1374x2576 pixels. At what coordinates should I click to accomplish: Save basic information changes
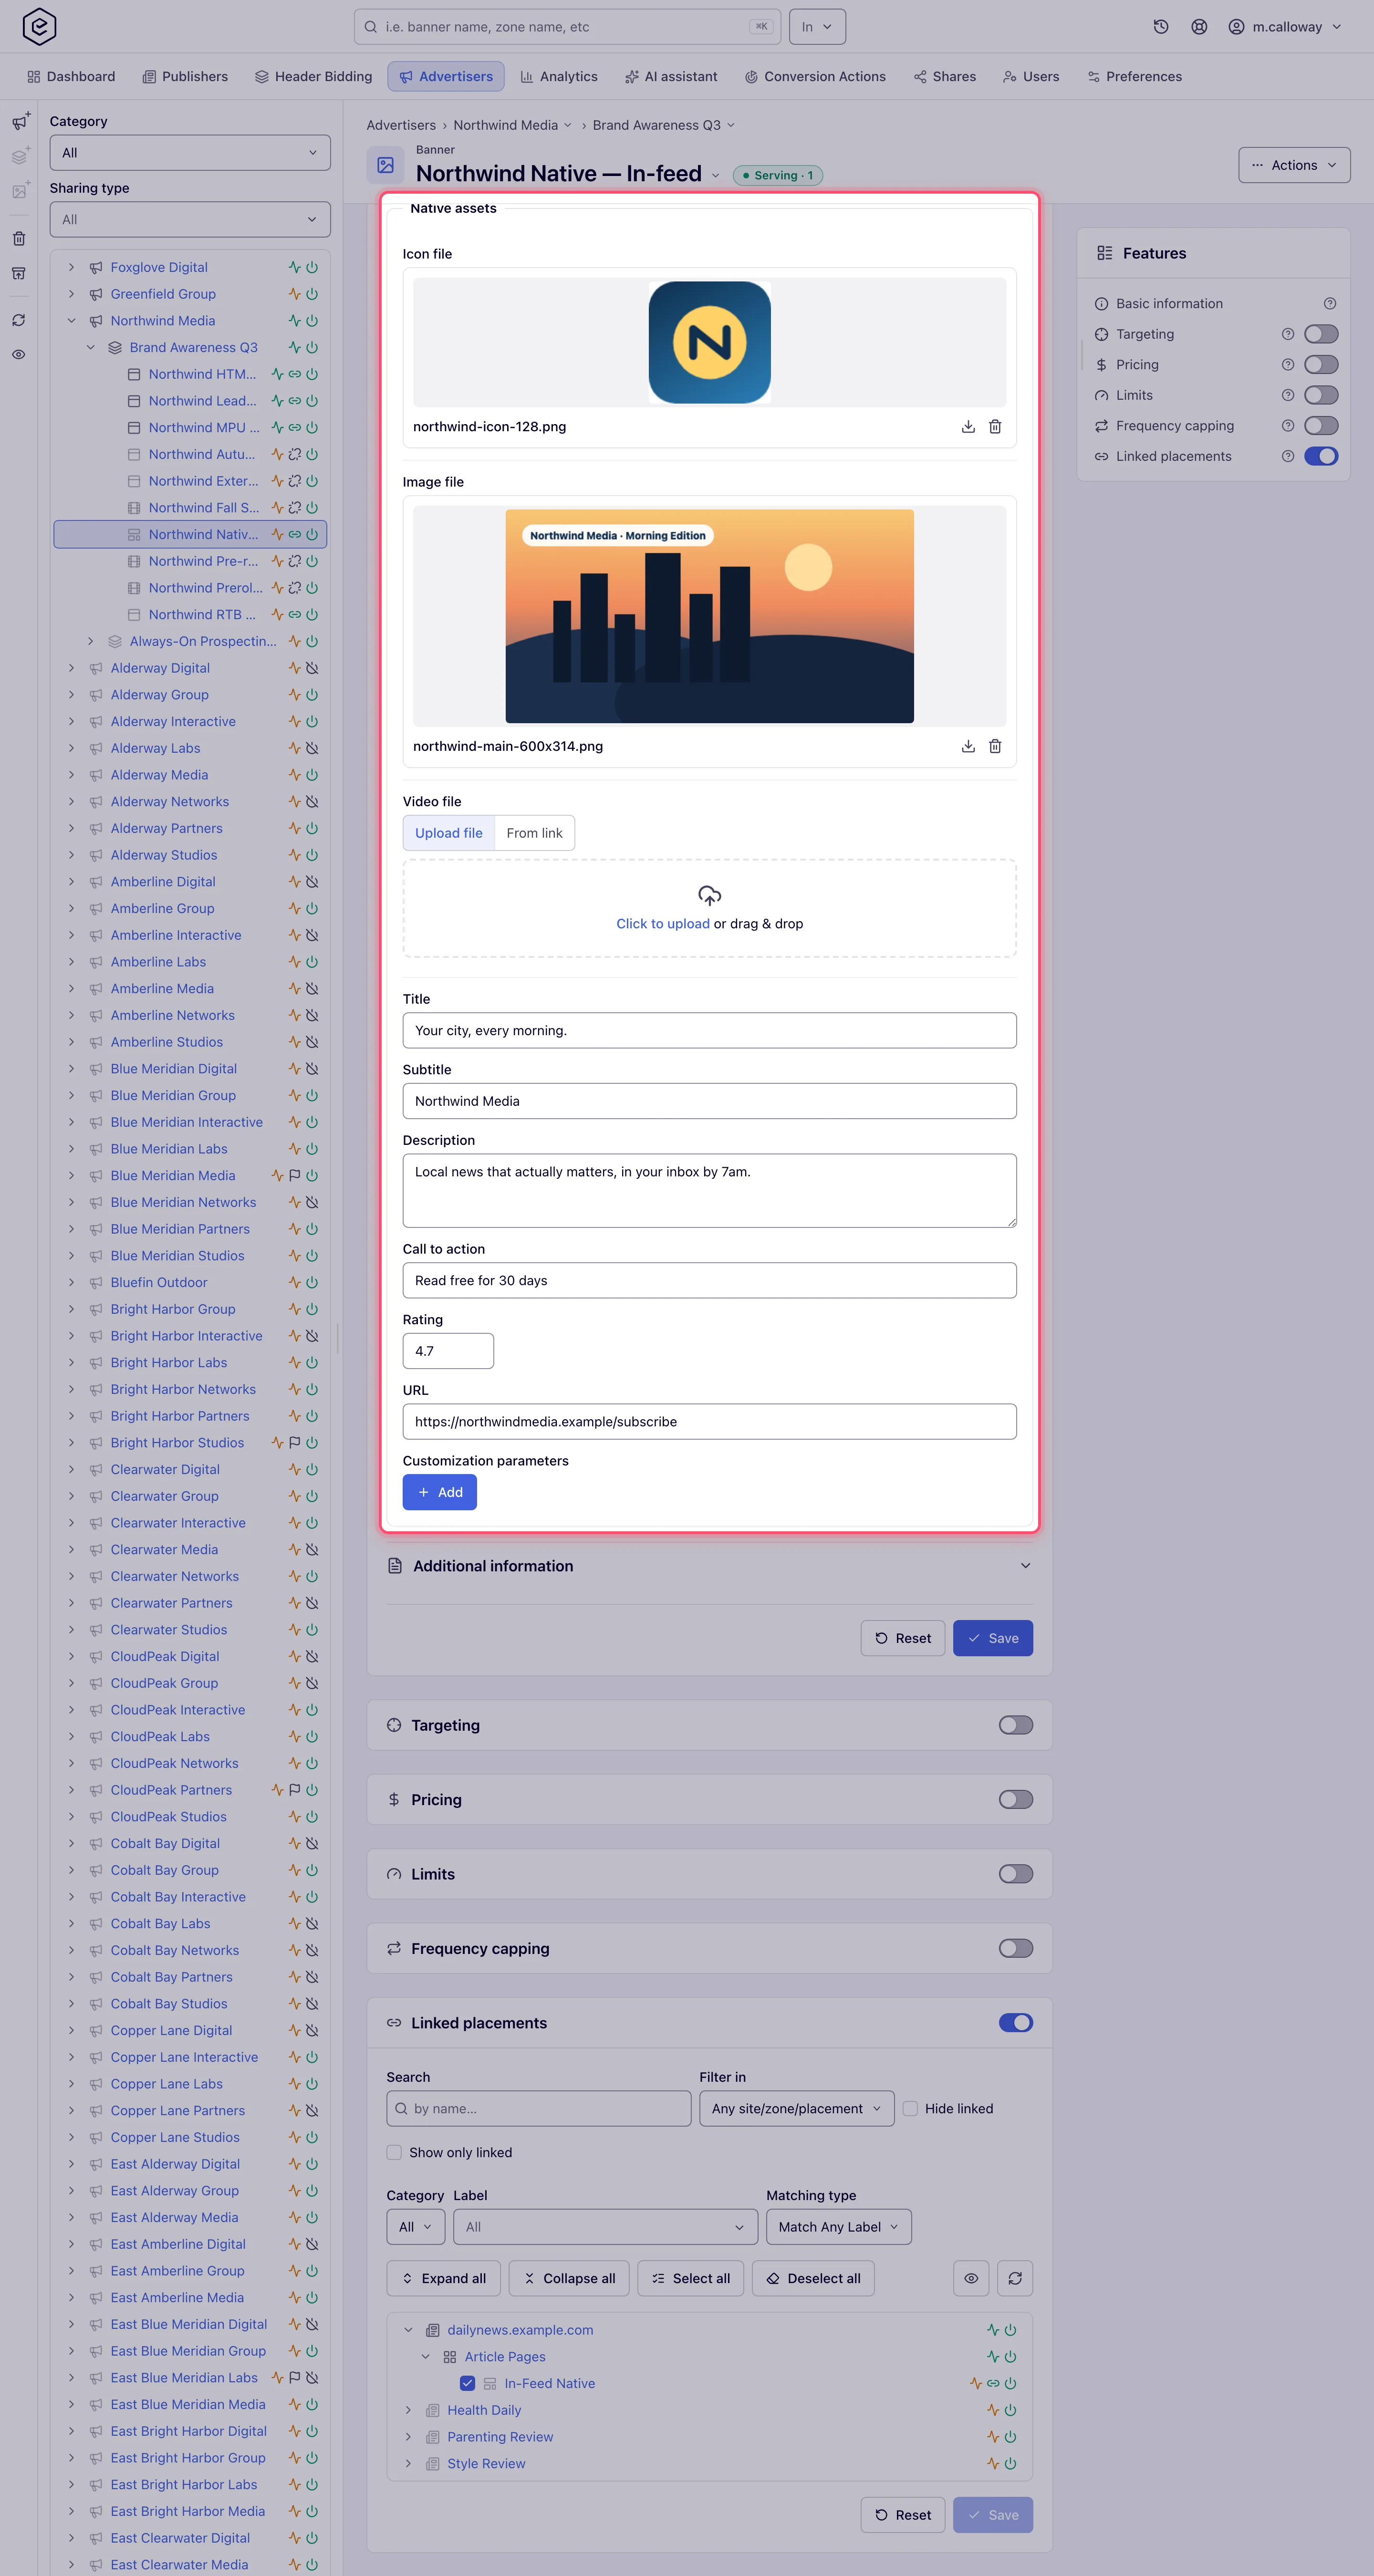point(993,1638)
